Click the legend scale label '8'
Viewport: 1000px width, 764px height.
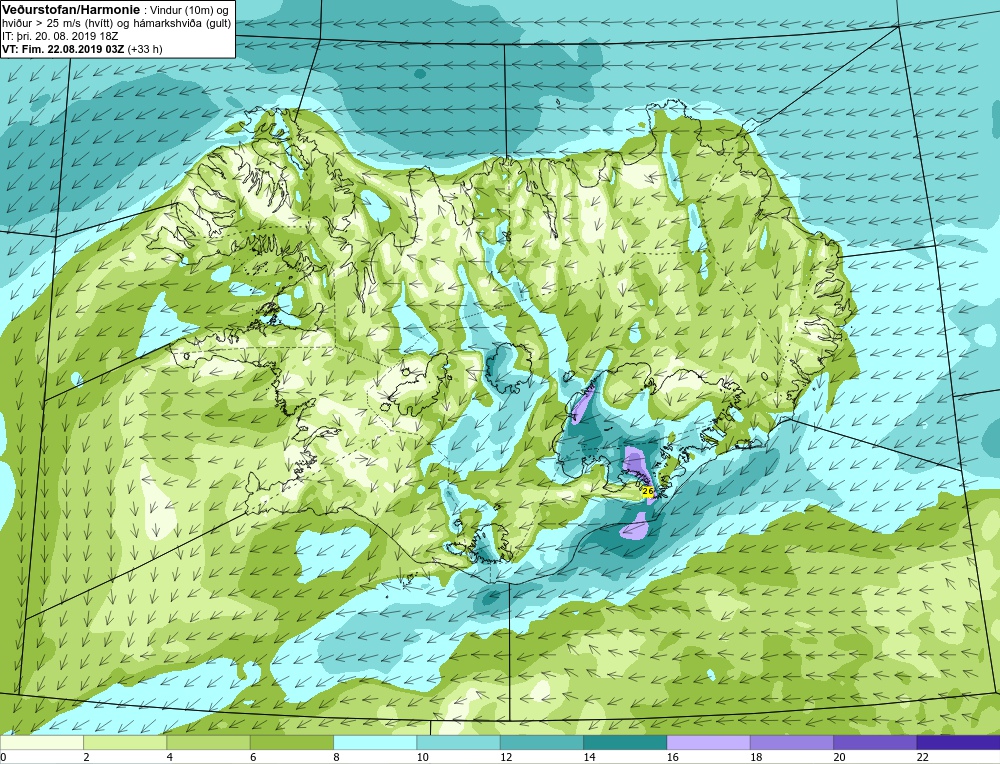(336, 757)
